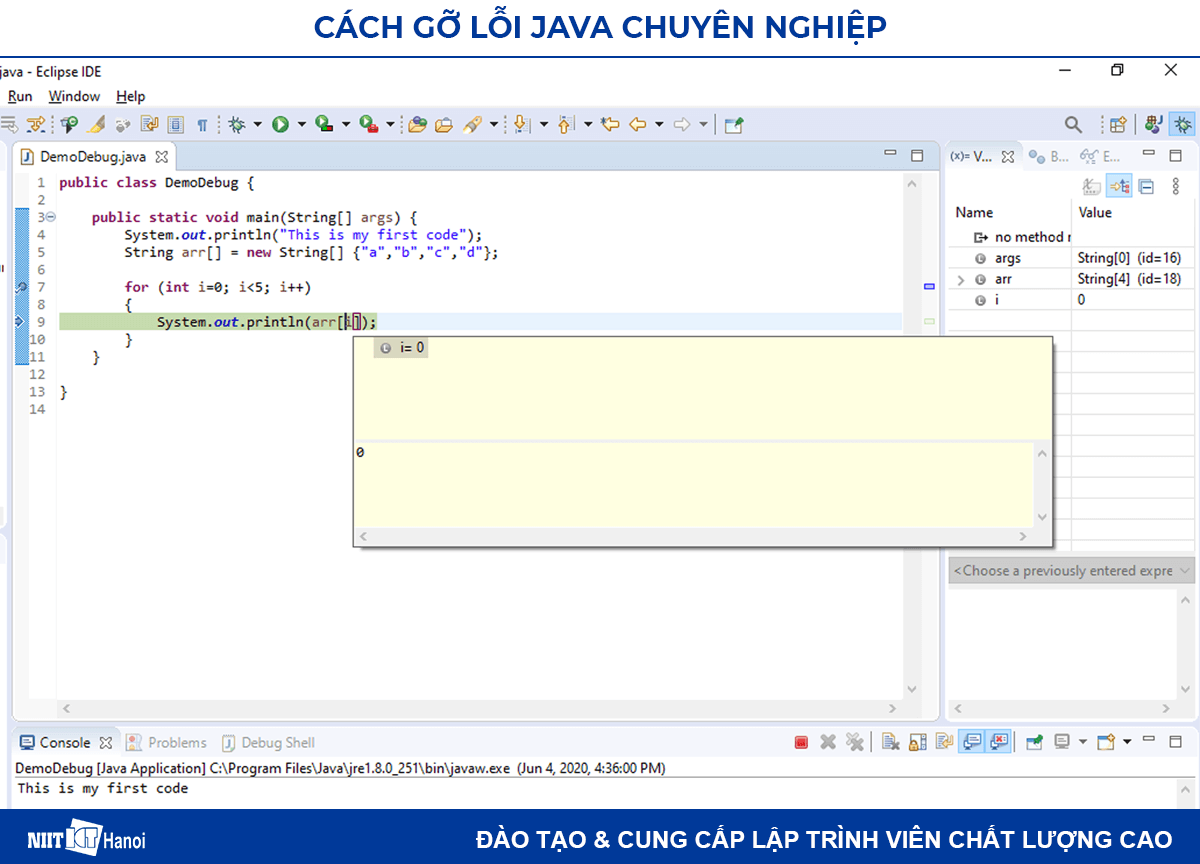Click Collapse All in Variables view
The image size is (1200, 864).
(1146, 186)
